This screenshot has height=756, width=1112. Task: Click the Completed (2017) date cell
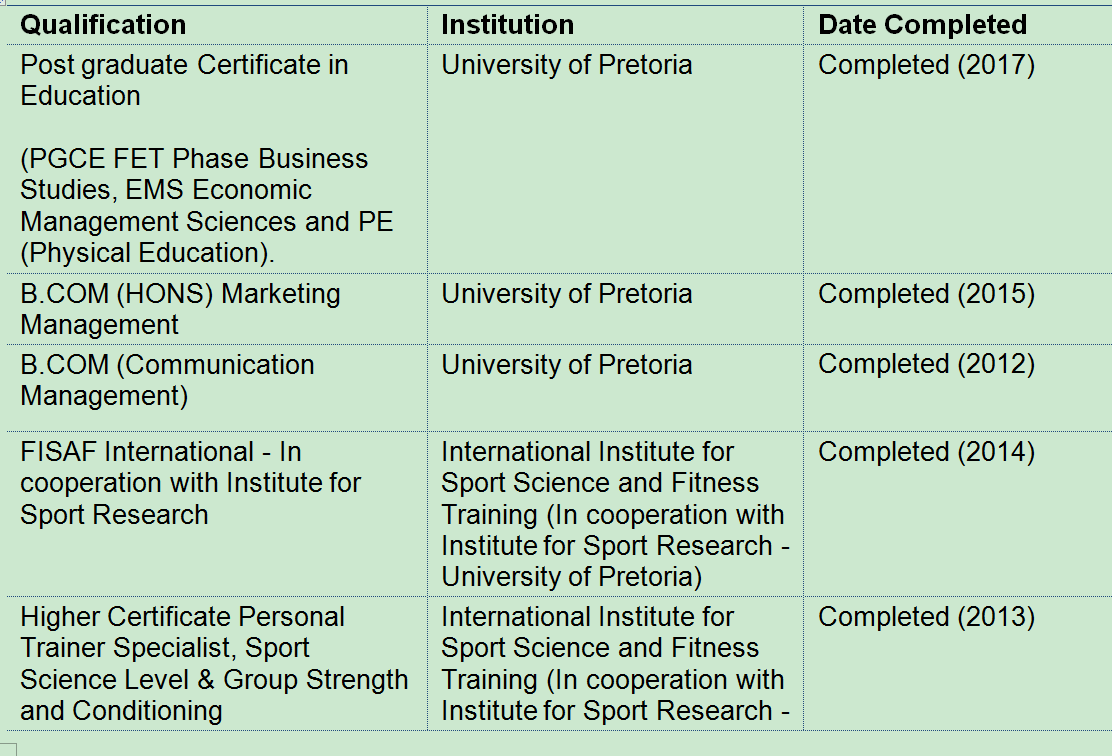coord(926,65)
